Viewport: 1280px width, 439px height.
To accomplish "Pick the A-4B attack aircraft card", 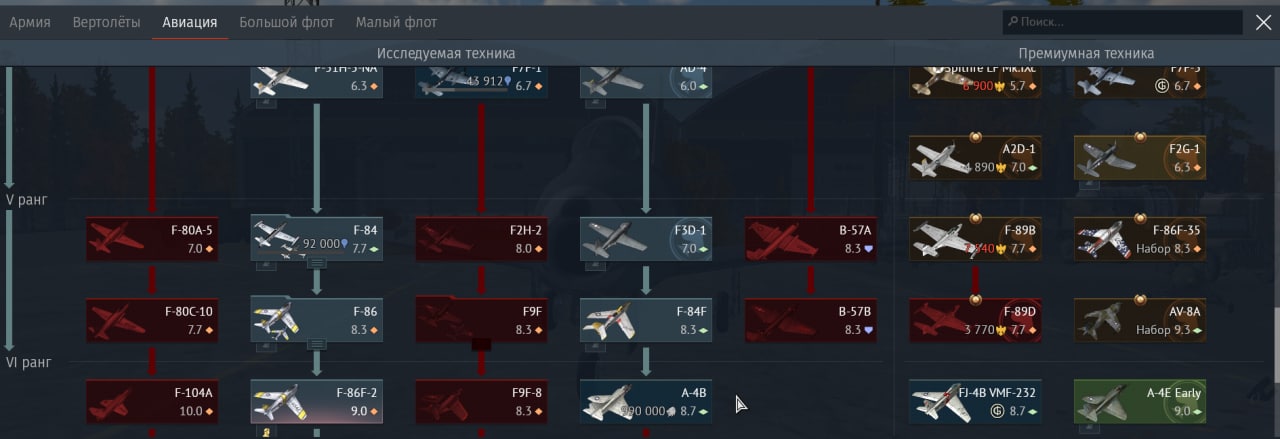I will click(646, 401).
